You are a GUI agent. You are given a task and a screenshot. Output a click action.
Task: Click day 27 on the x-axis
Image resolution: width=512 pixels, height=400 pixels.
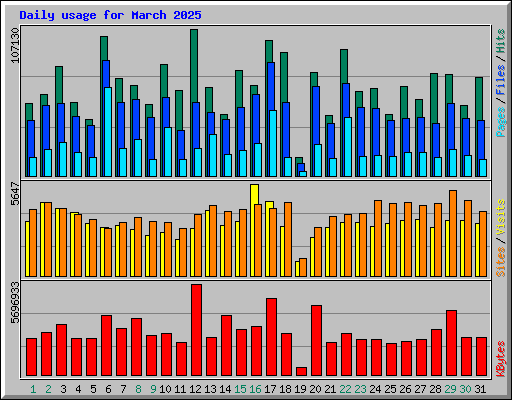[x=420, y=389]
